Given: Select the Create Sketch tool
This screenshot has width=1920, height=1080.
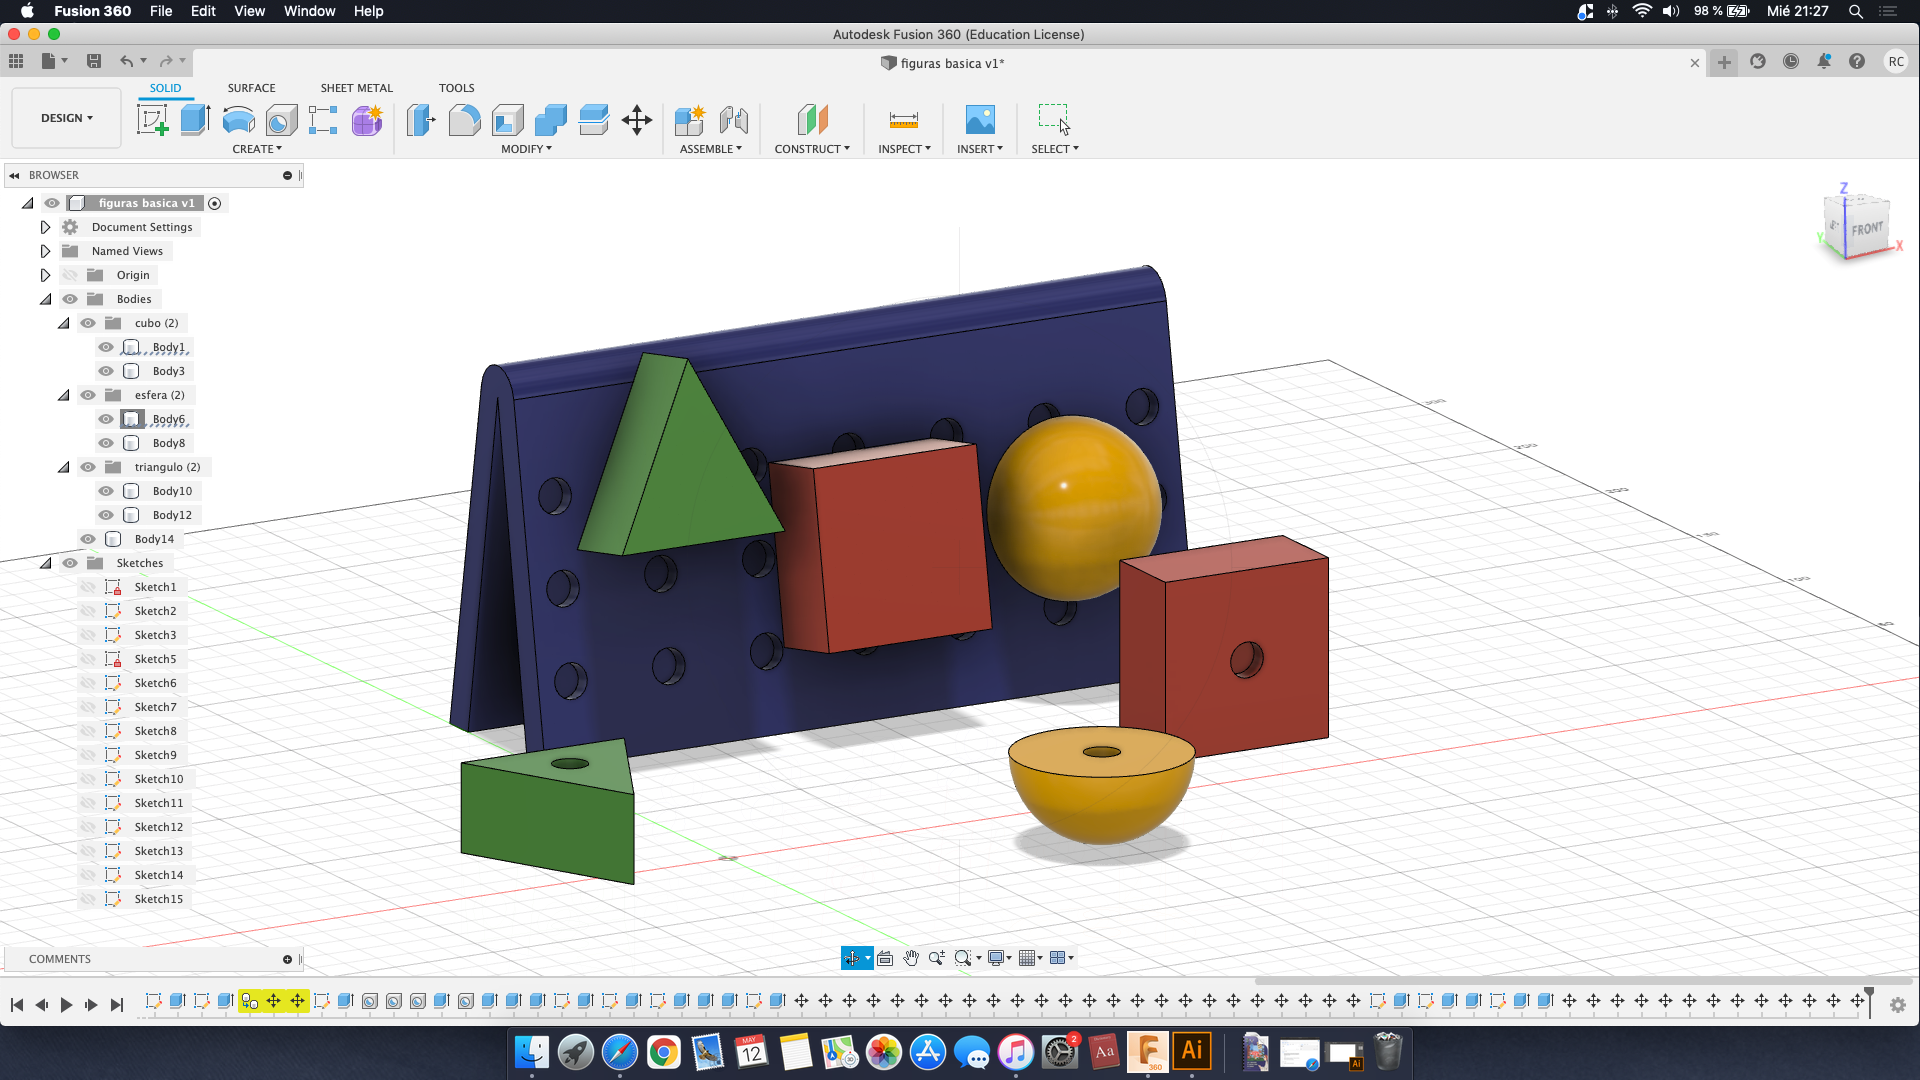Looking at the screenshot, I should pos(152,118).
